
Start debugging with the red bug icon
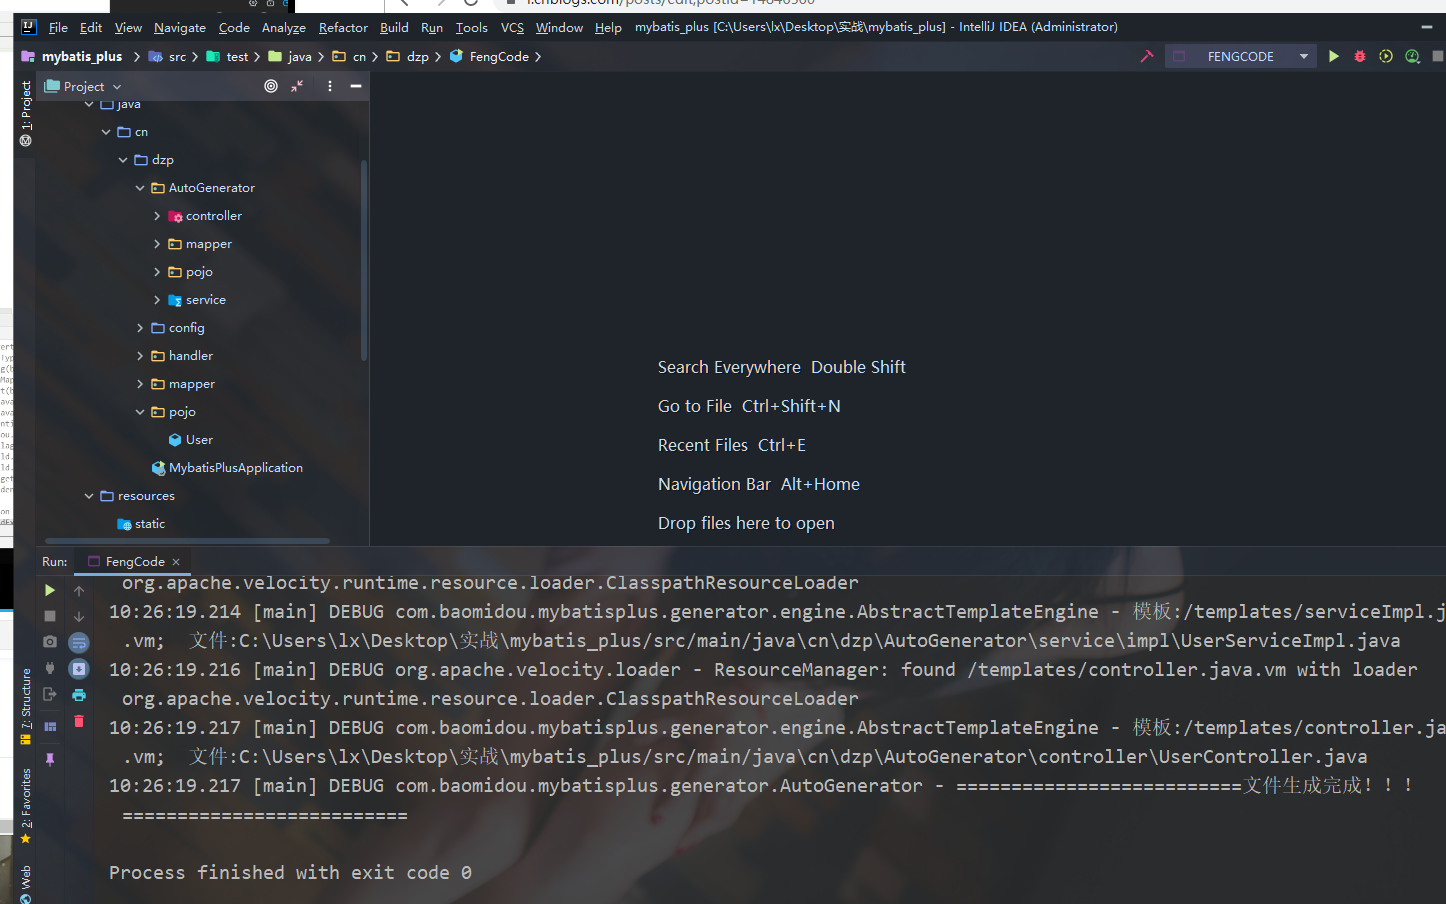pos(1360,56)
